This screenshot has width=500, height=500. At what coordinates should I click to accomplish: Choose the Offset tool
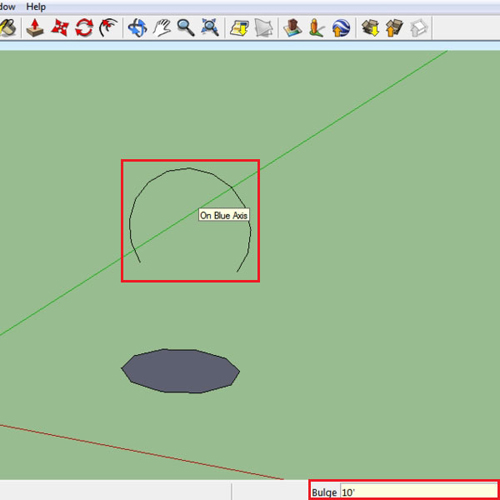point(108,27)
